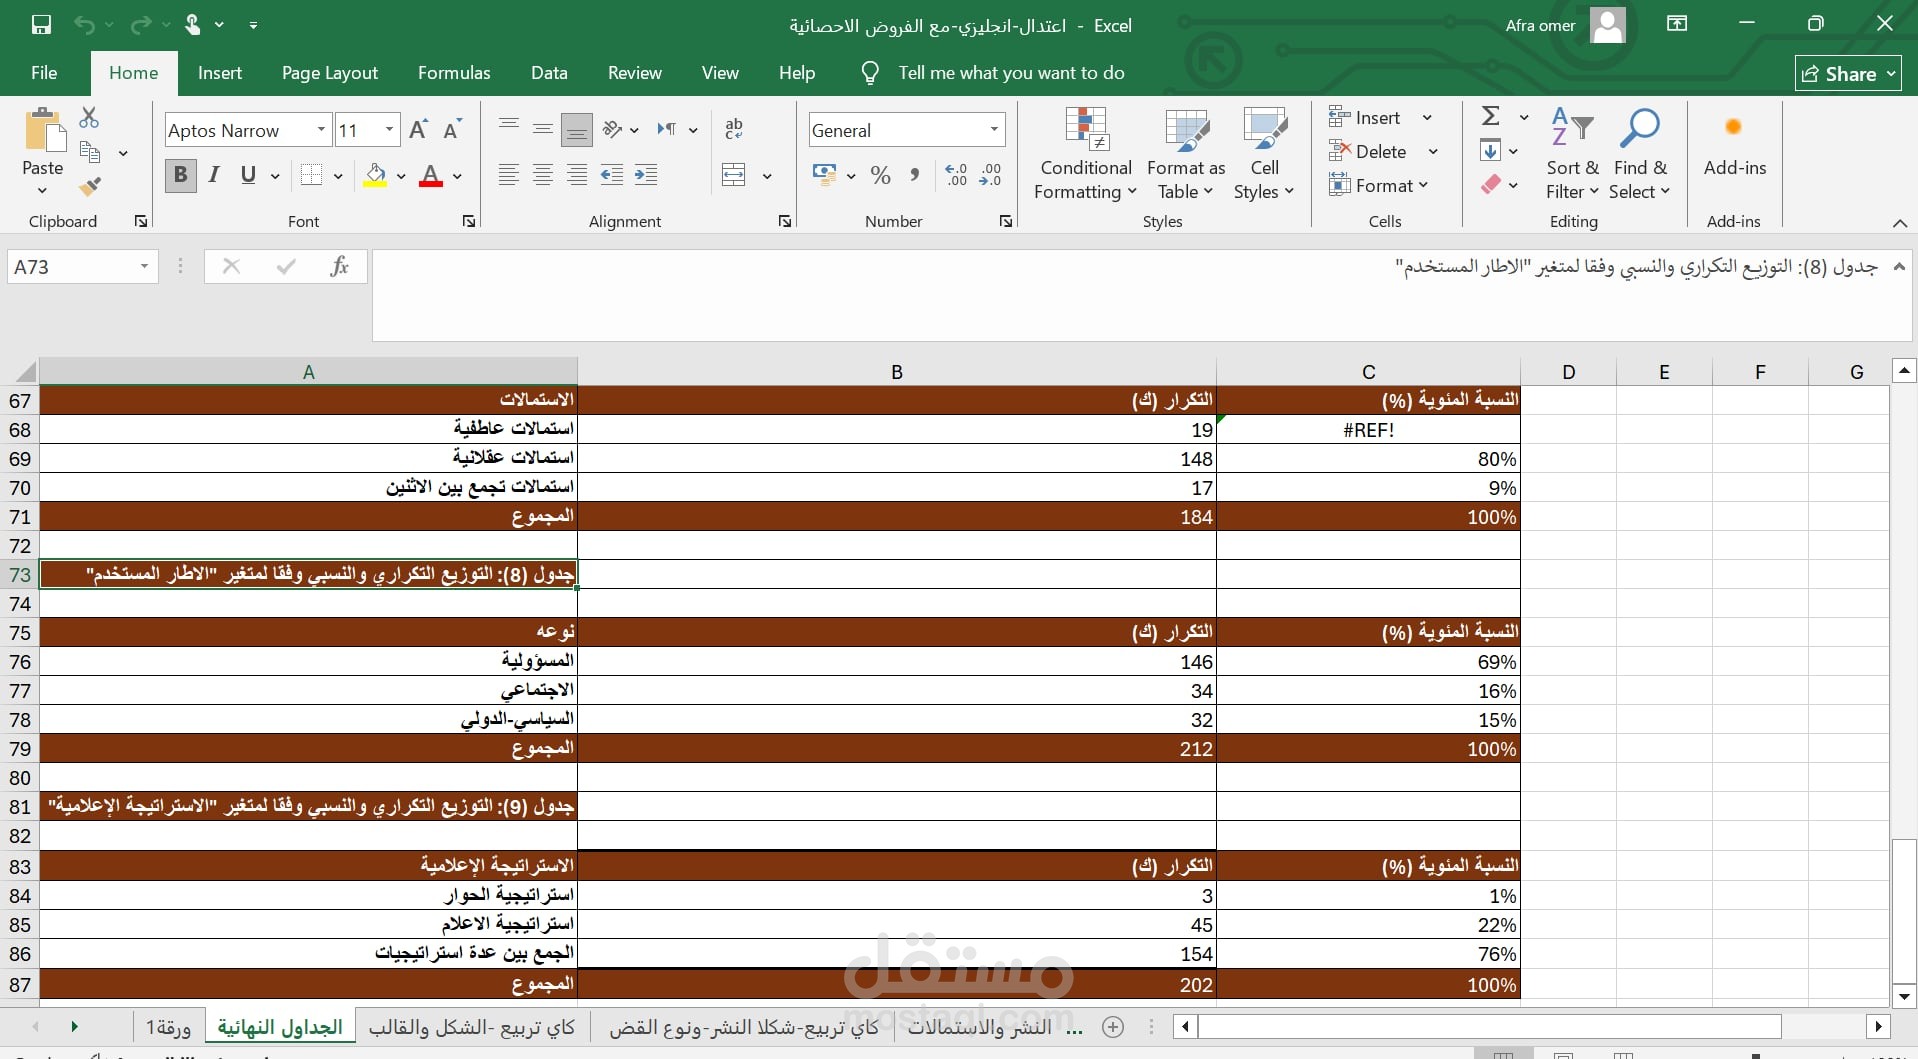Open the Aptos Narrow font dropdown
This screenshot has height=1059, width=1918.
pyautogui.click(x=321, y=130)
